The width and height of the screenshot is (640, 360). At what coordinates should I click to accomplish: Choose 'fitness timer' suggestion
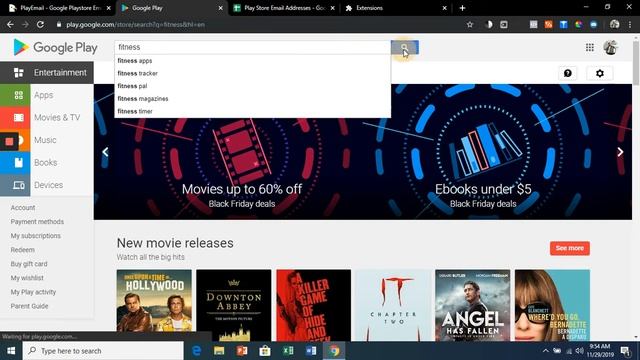click(253, 111)
